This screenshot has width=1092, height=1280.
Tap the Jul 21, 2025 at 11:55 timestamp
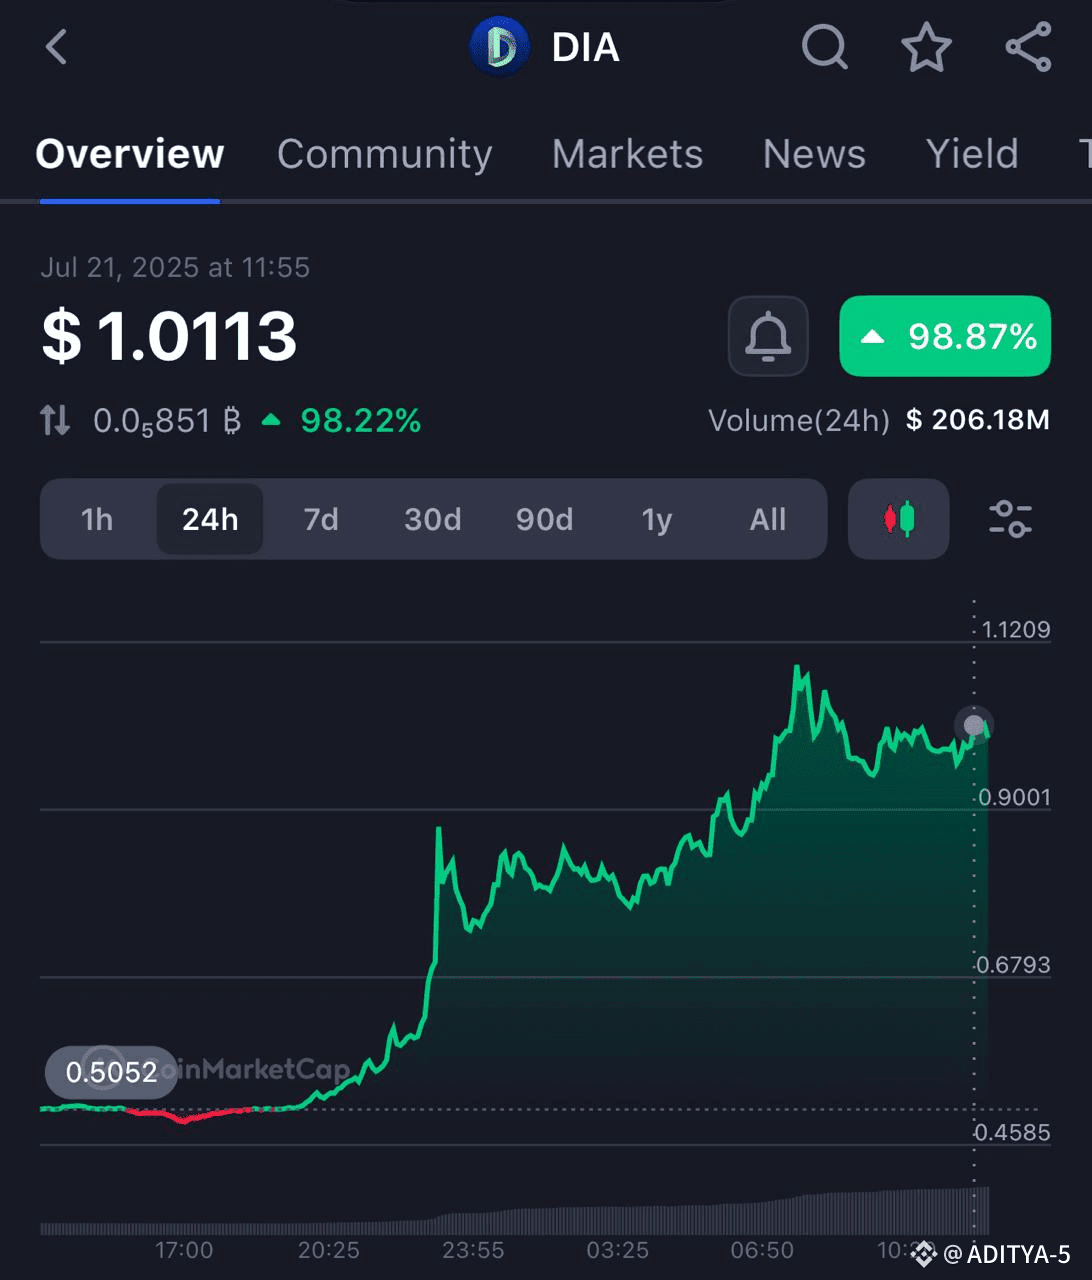click(x=175, y=267)
